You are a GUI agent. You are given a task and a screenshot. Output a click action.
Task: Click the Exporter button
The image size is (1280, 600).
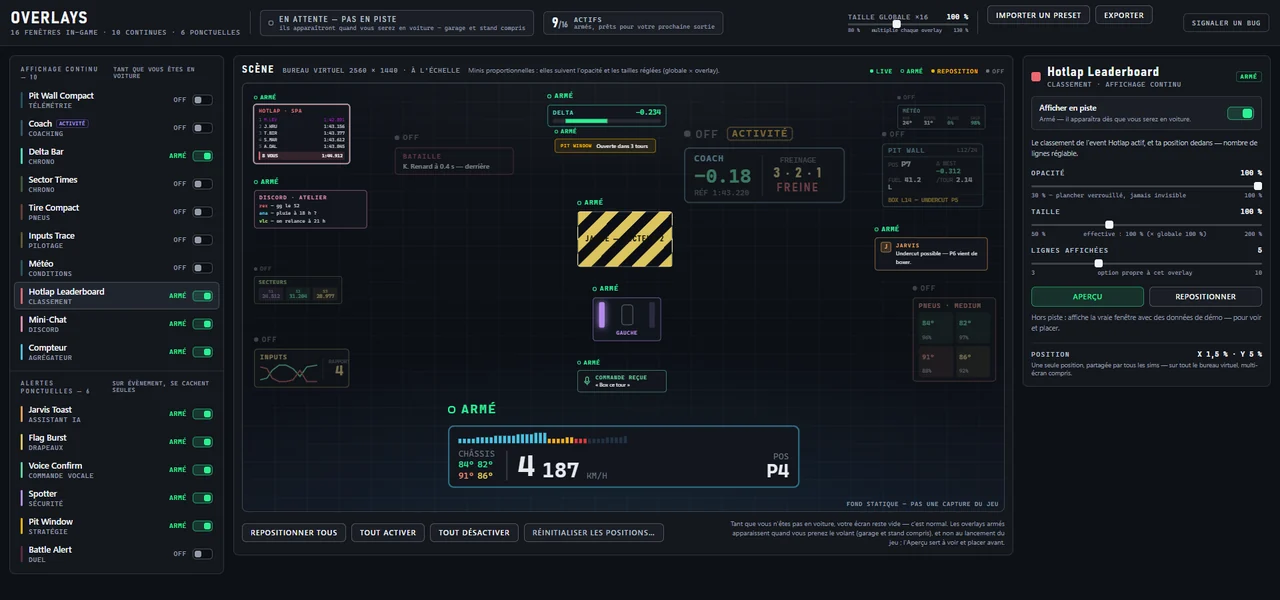pyautogui.click(x=1124, y=15)
